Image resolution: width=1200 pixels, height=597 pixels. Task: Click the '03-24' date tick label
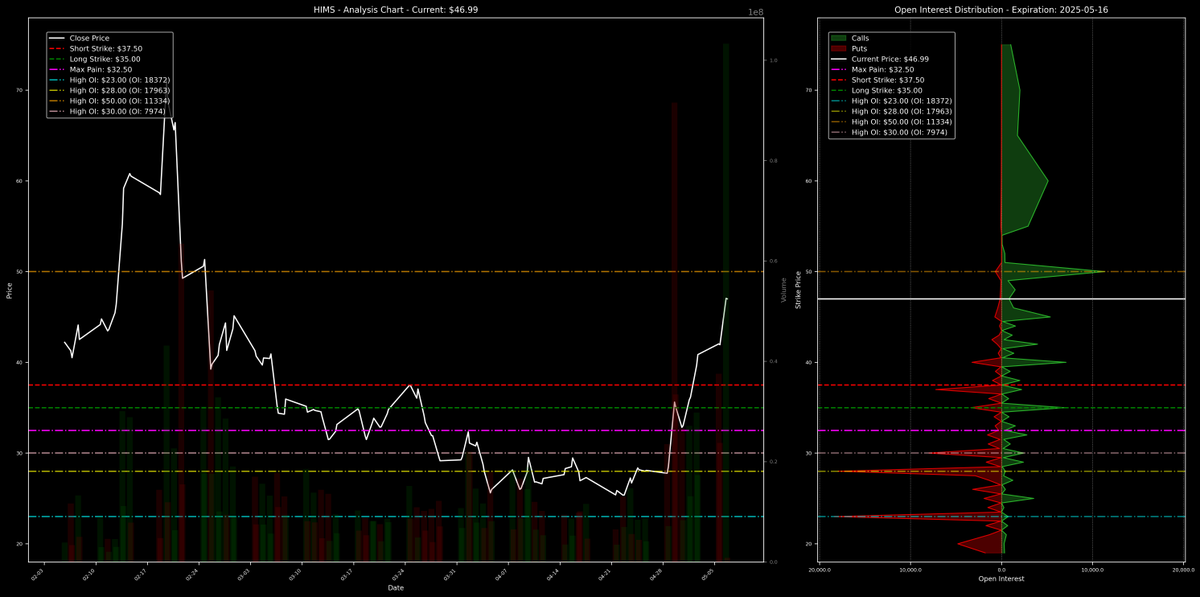399,574
